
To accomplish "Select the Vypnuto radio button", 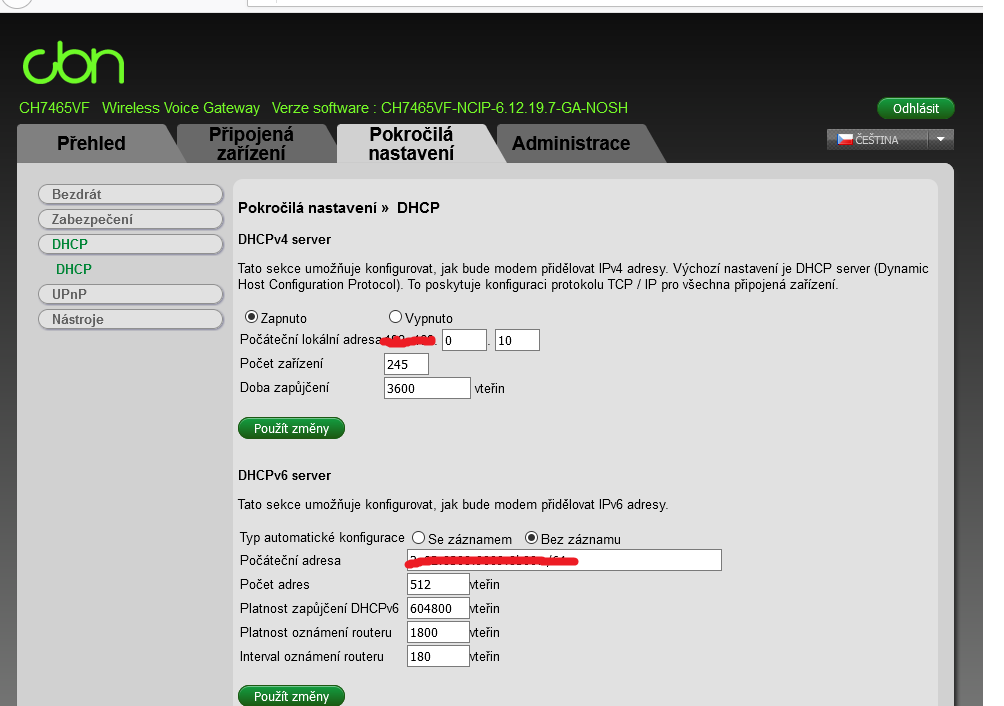I will [395, 317].
